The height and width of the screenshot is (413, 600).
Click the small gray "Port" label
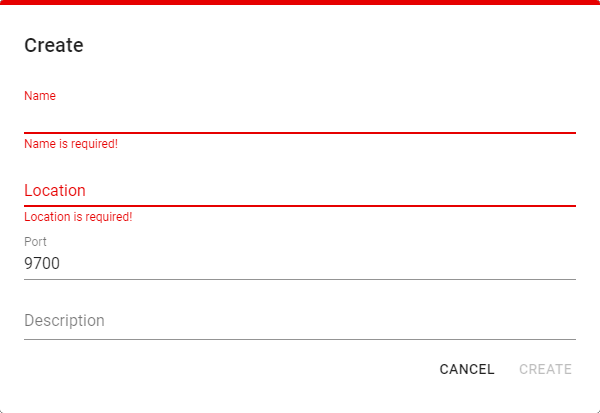click(x=36, y=241)
